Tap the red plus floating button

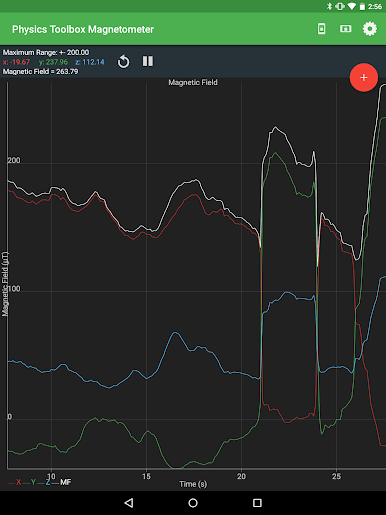[364, 77]
